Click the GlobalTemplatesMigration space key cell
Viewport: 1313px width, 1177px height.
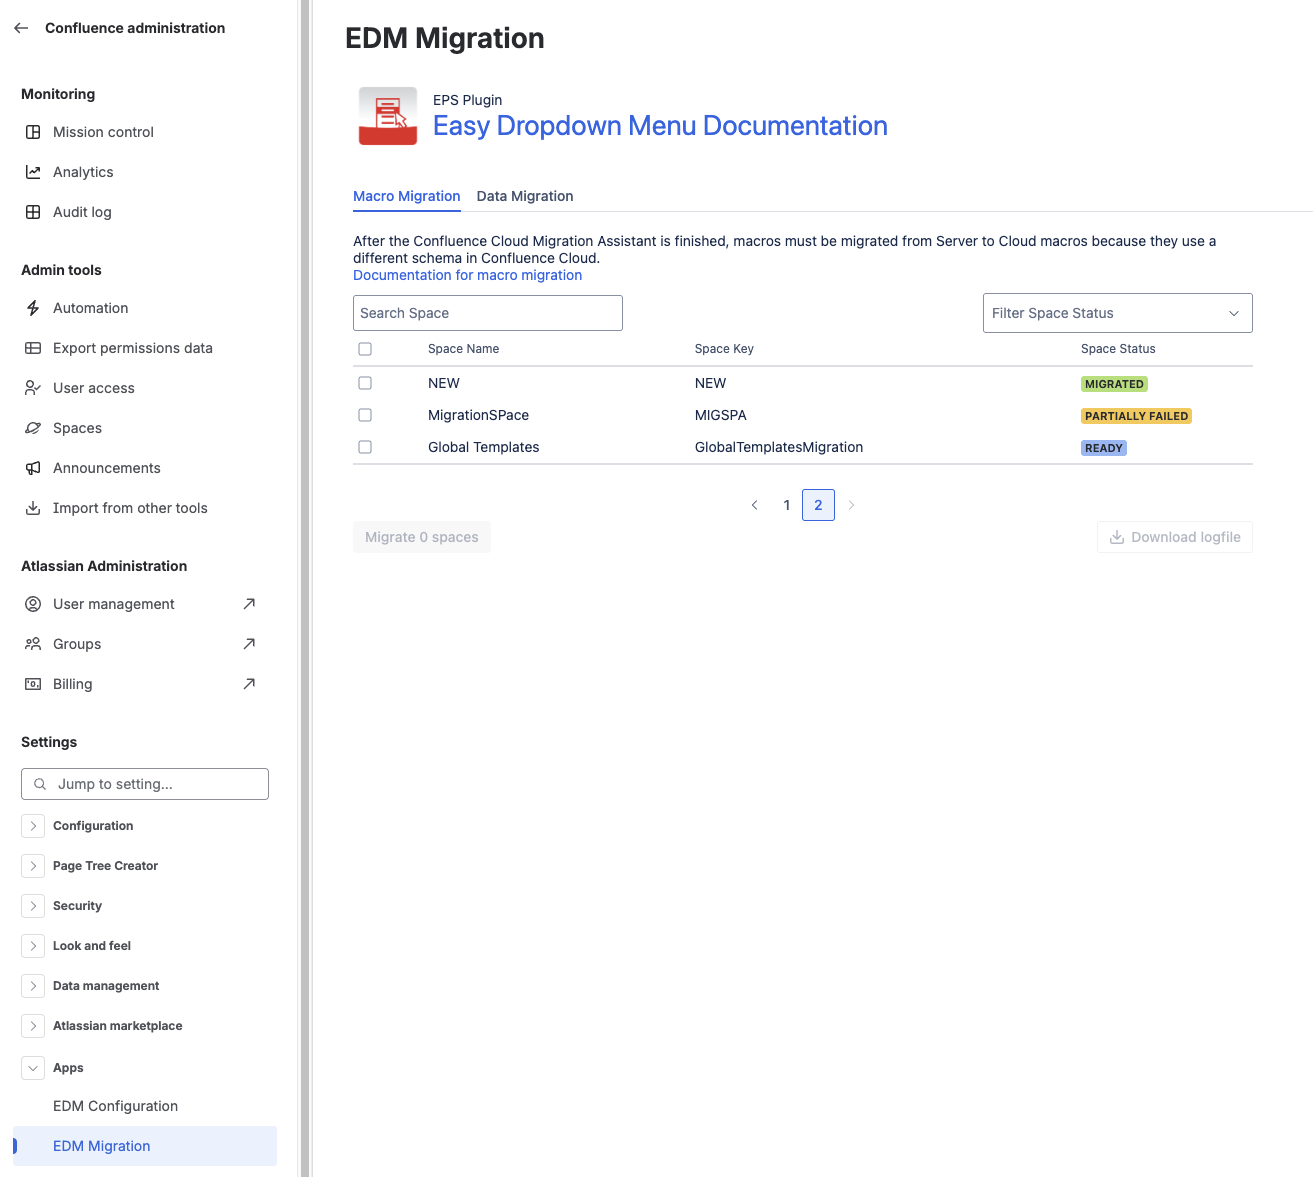779,447
